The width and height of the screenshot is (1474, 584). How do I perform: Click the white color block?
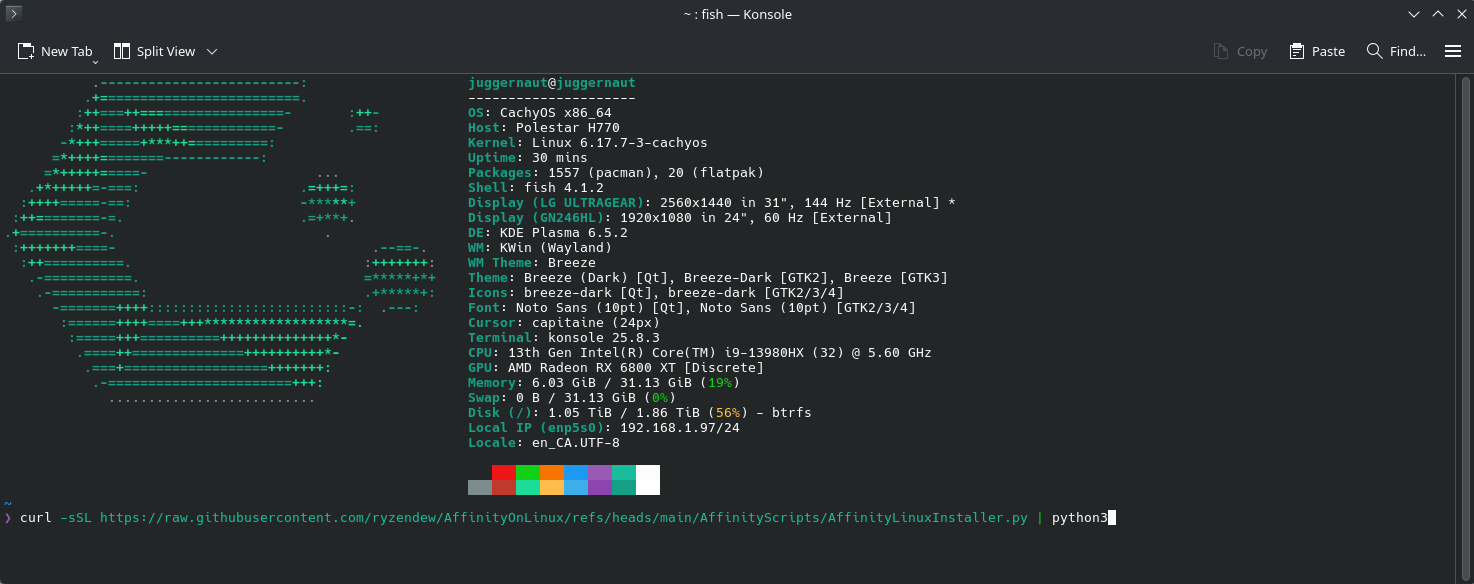(x=648, y=480)
